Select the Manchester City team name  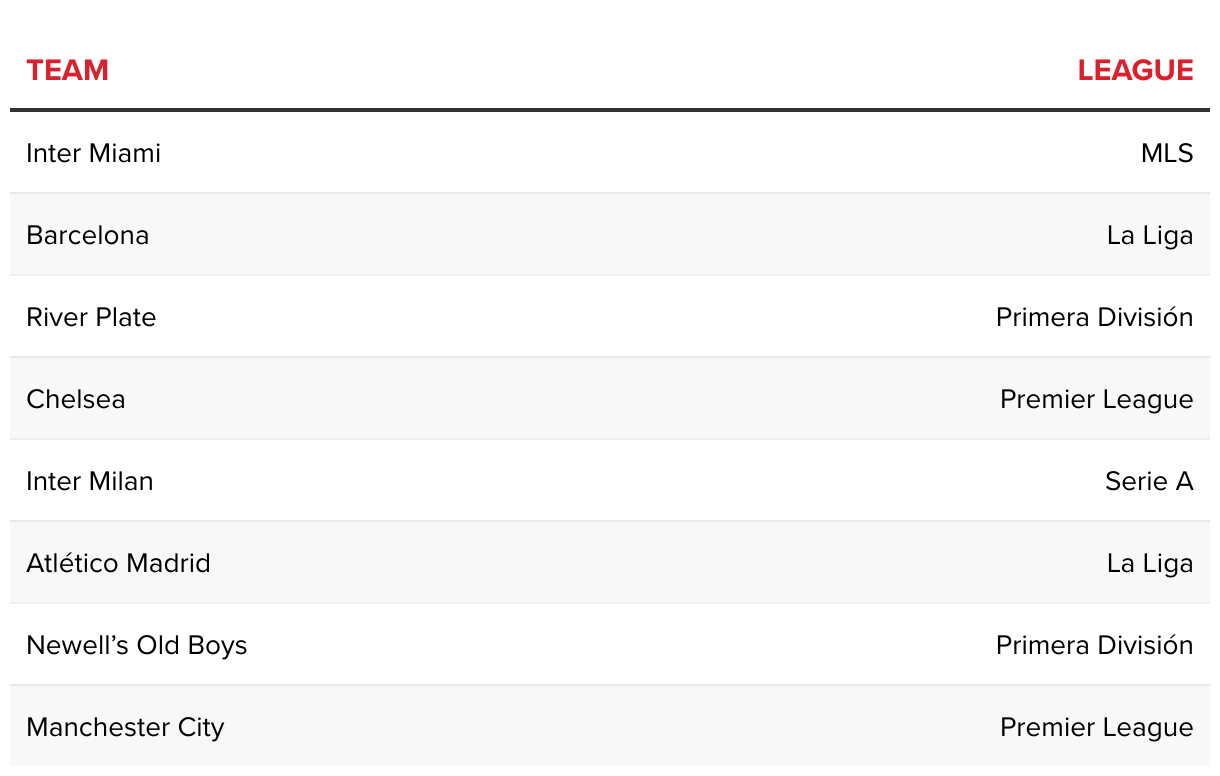[125, 727]
